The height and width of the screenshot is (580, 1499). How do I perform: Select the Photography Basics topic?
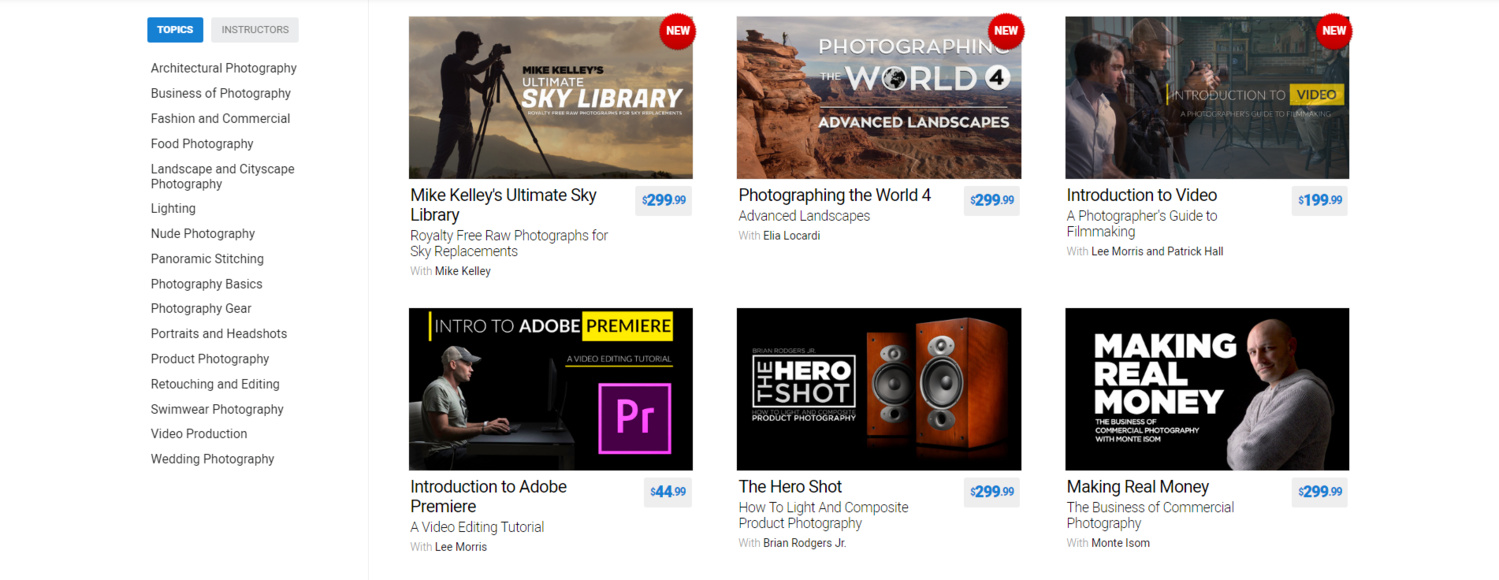(x=206, y=284)
